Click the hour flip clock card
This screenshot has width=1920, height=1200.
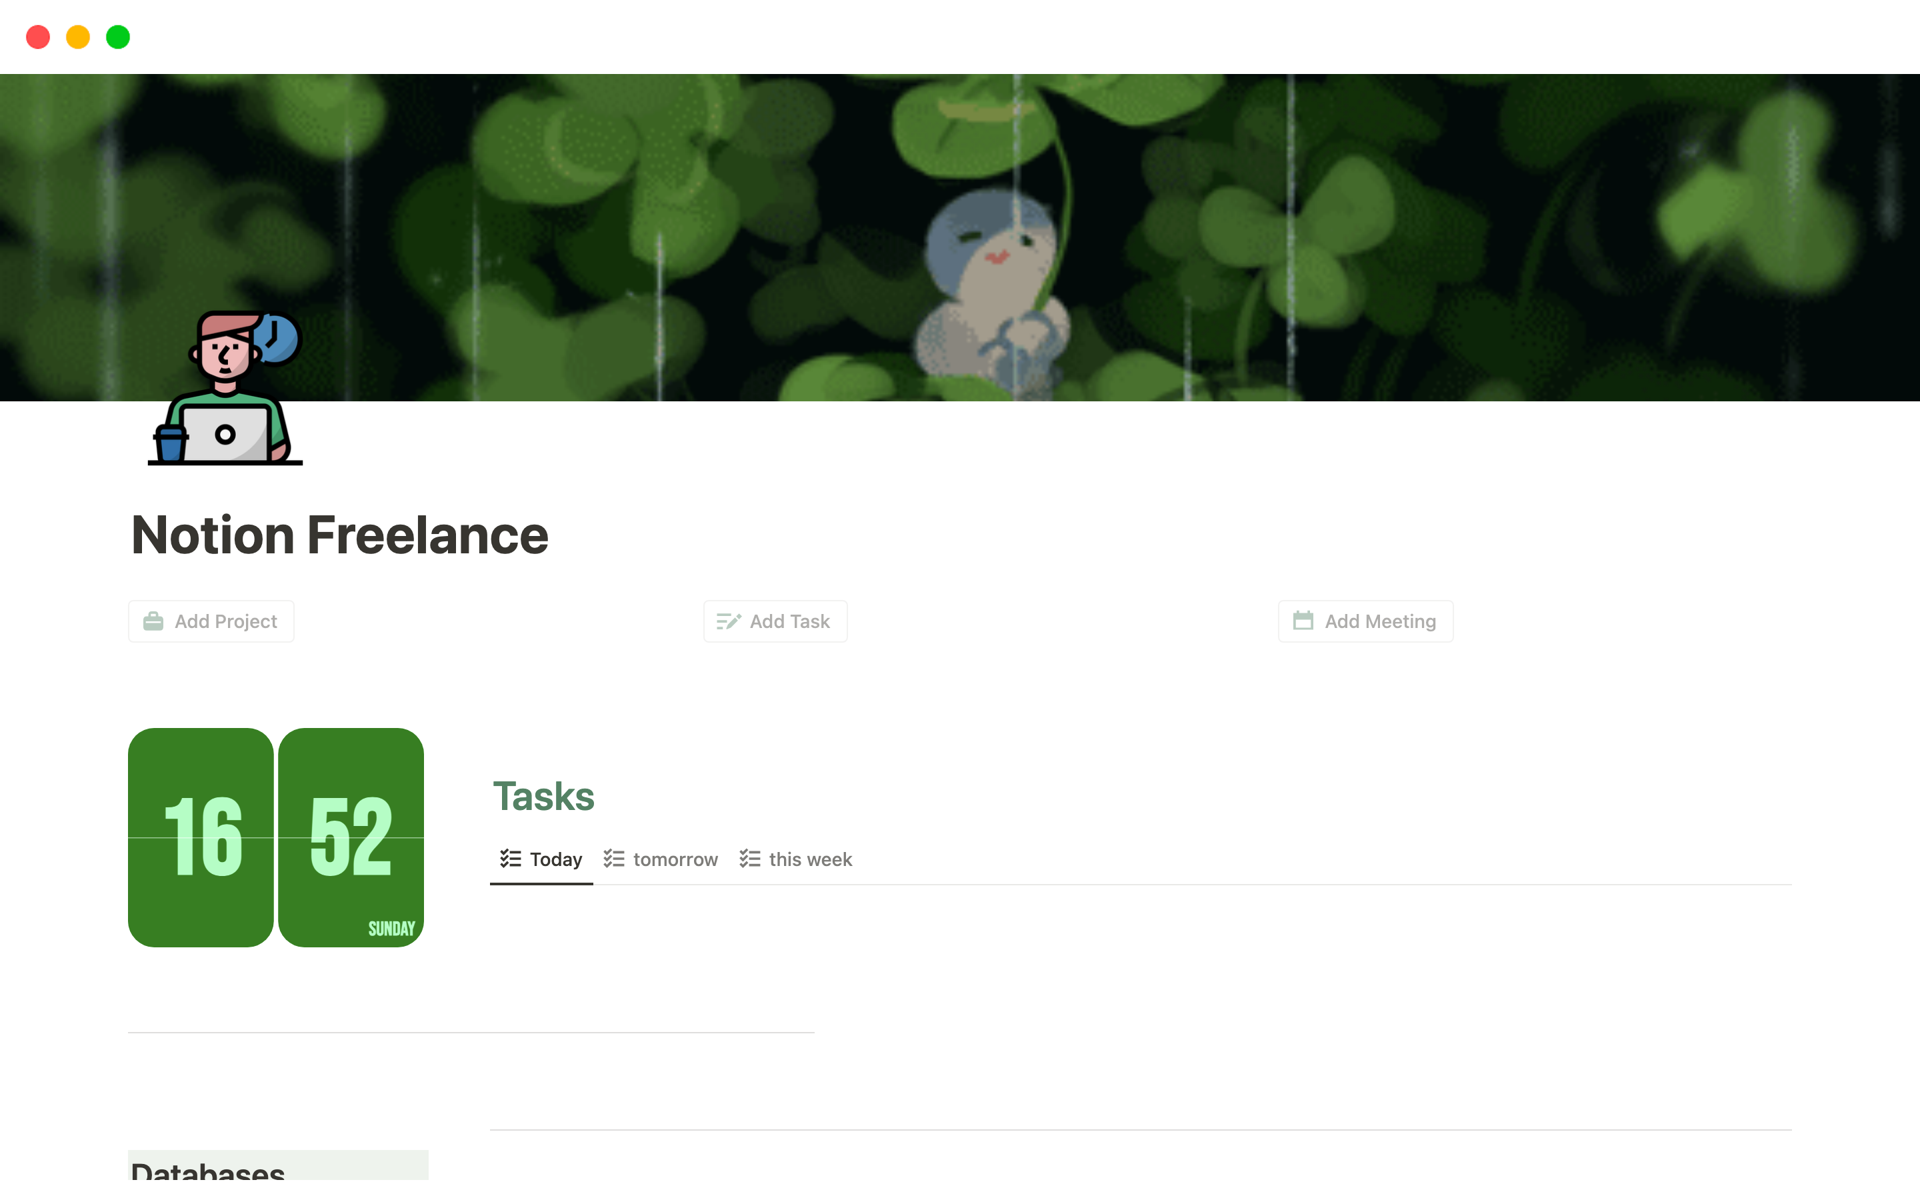pos(201,837)
